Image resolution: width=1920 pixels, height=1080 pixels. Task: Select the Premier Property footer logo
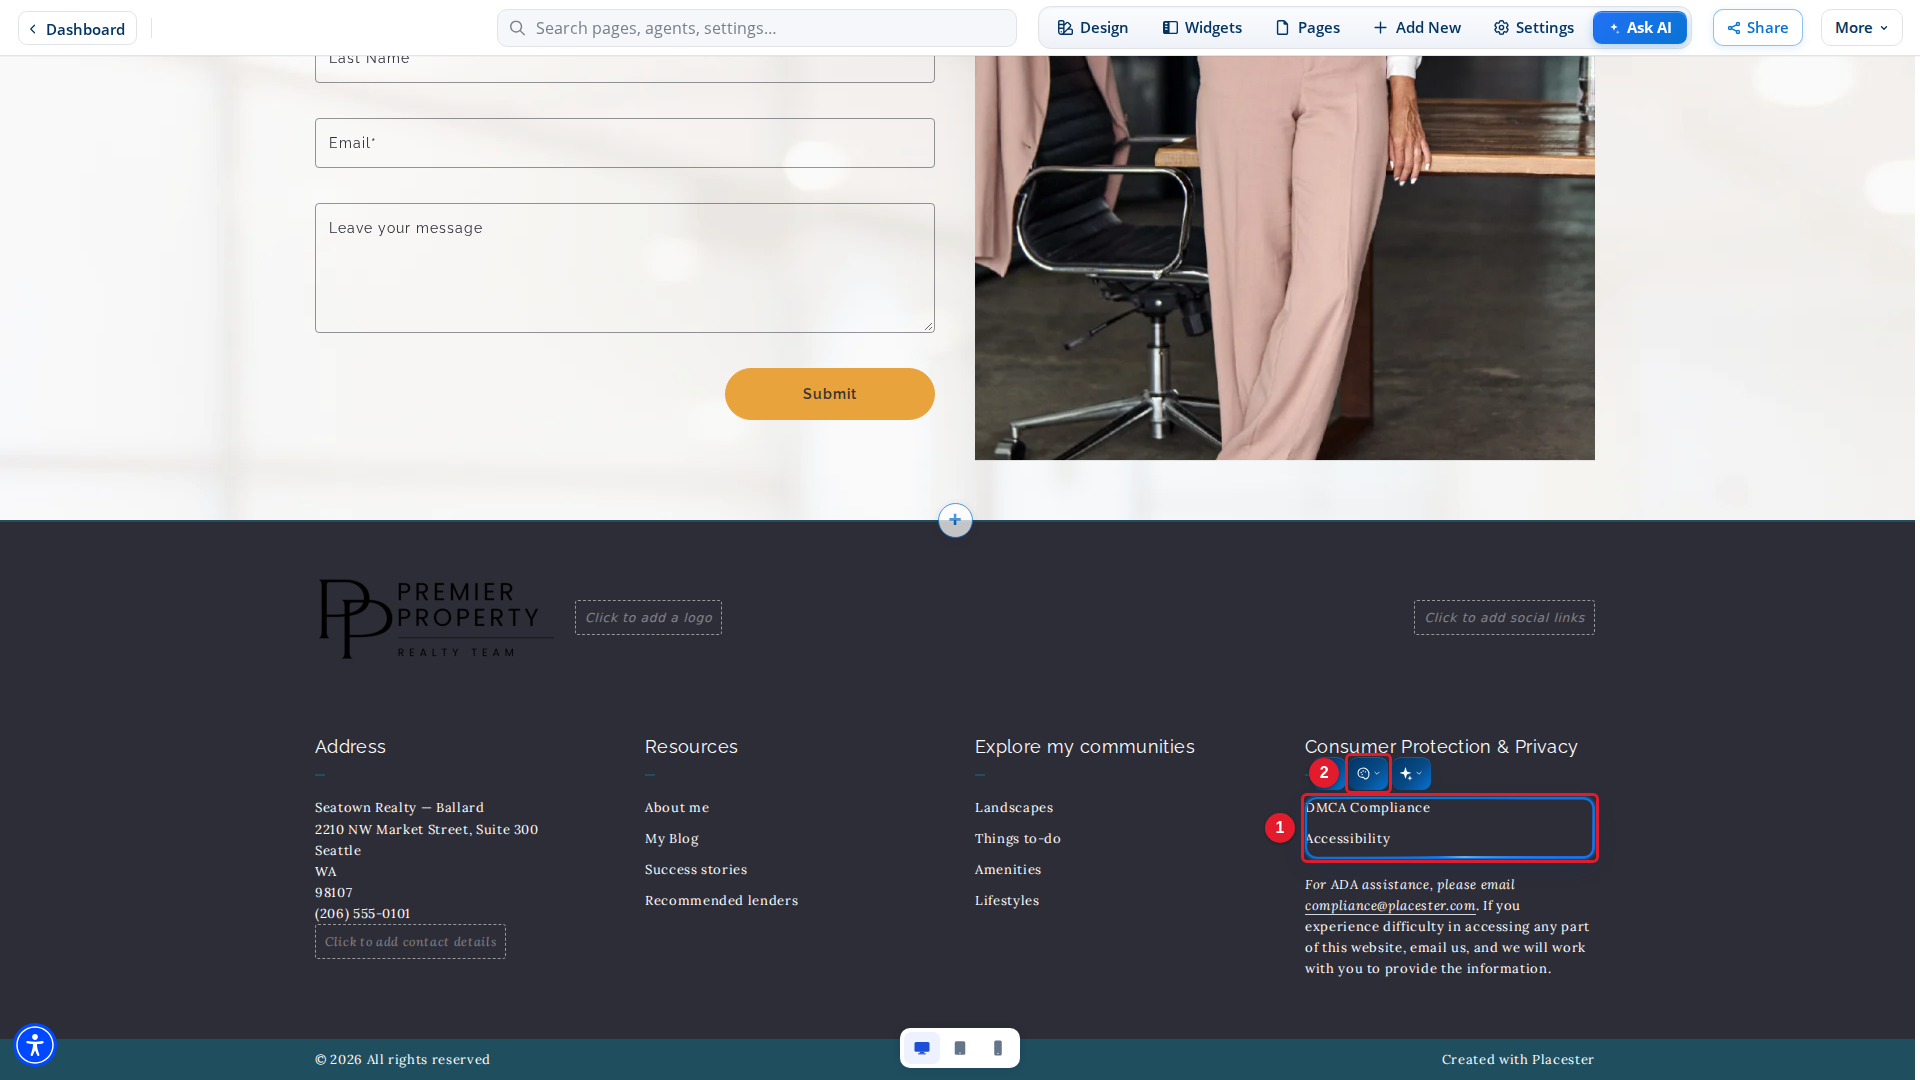click(x=435, y=618)
